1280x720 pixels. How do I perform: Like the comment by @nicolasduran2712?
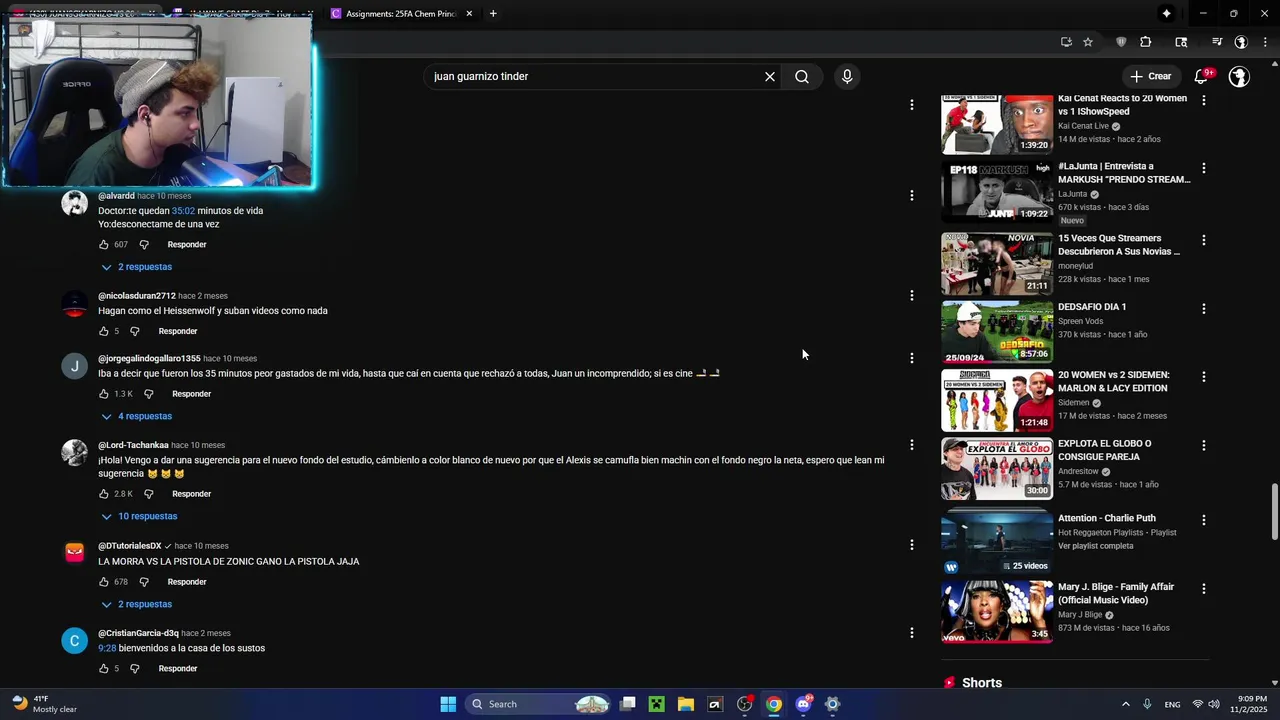(103, 331)
